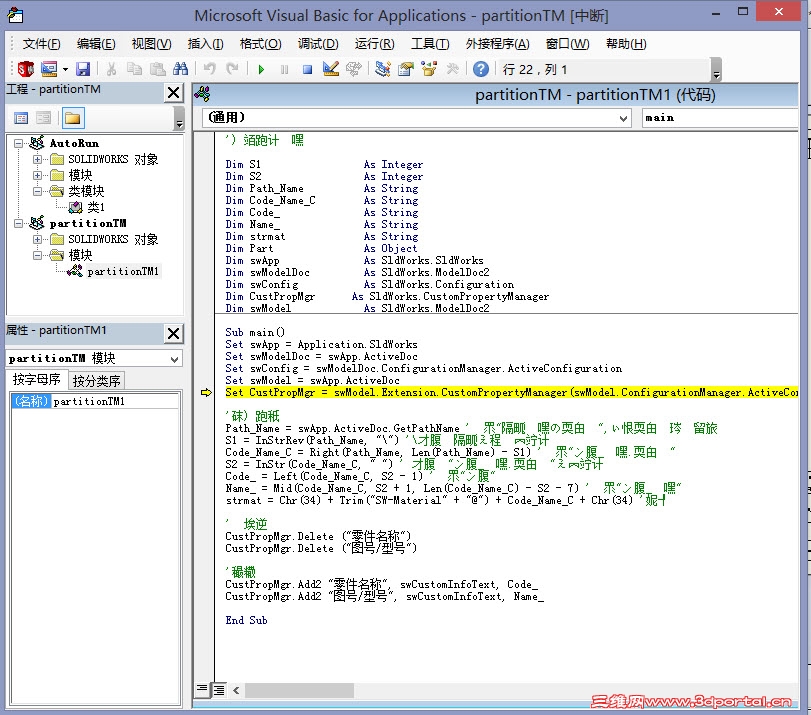811x715 pixels.
Task: Click the Undo arrow icon
Action: click(x=209, y=69)
